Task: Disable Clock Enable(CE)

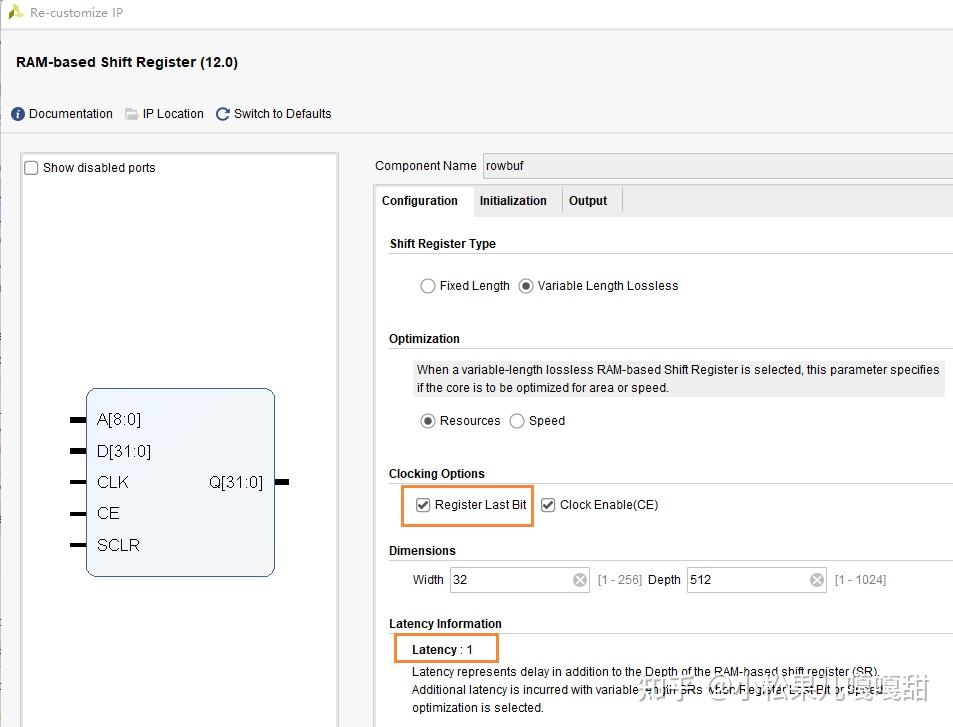Action: pyautogui.click(x=548, y=504)
